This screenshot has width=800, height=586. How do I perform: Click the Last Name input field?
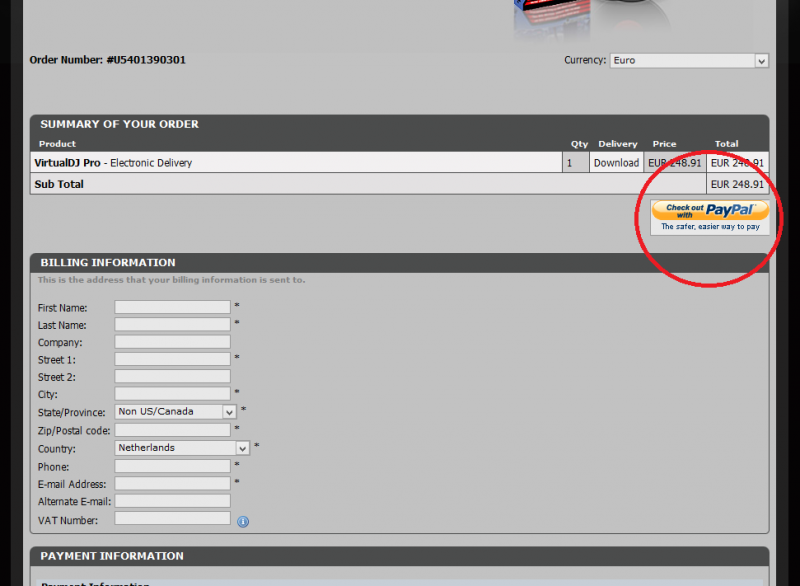point(172,324)
